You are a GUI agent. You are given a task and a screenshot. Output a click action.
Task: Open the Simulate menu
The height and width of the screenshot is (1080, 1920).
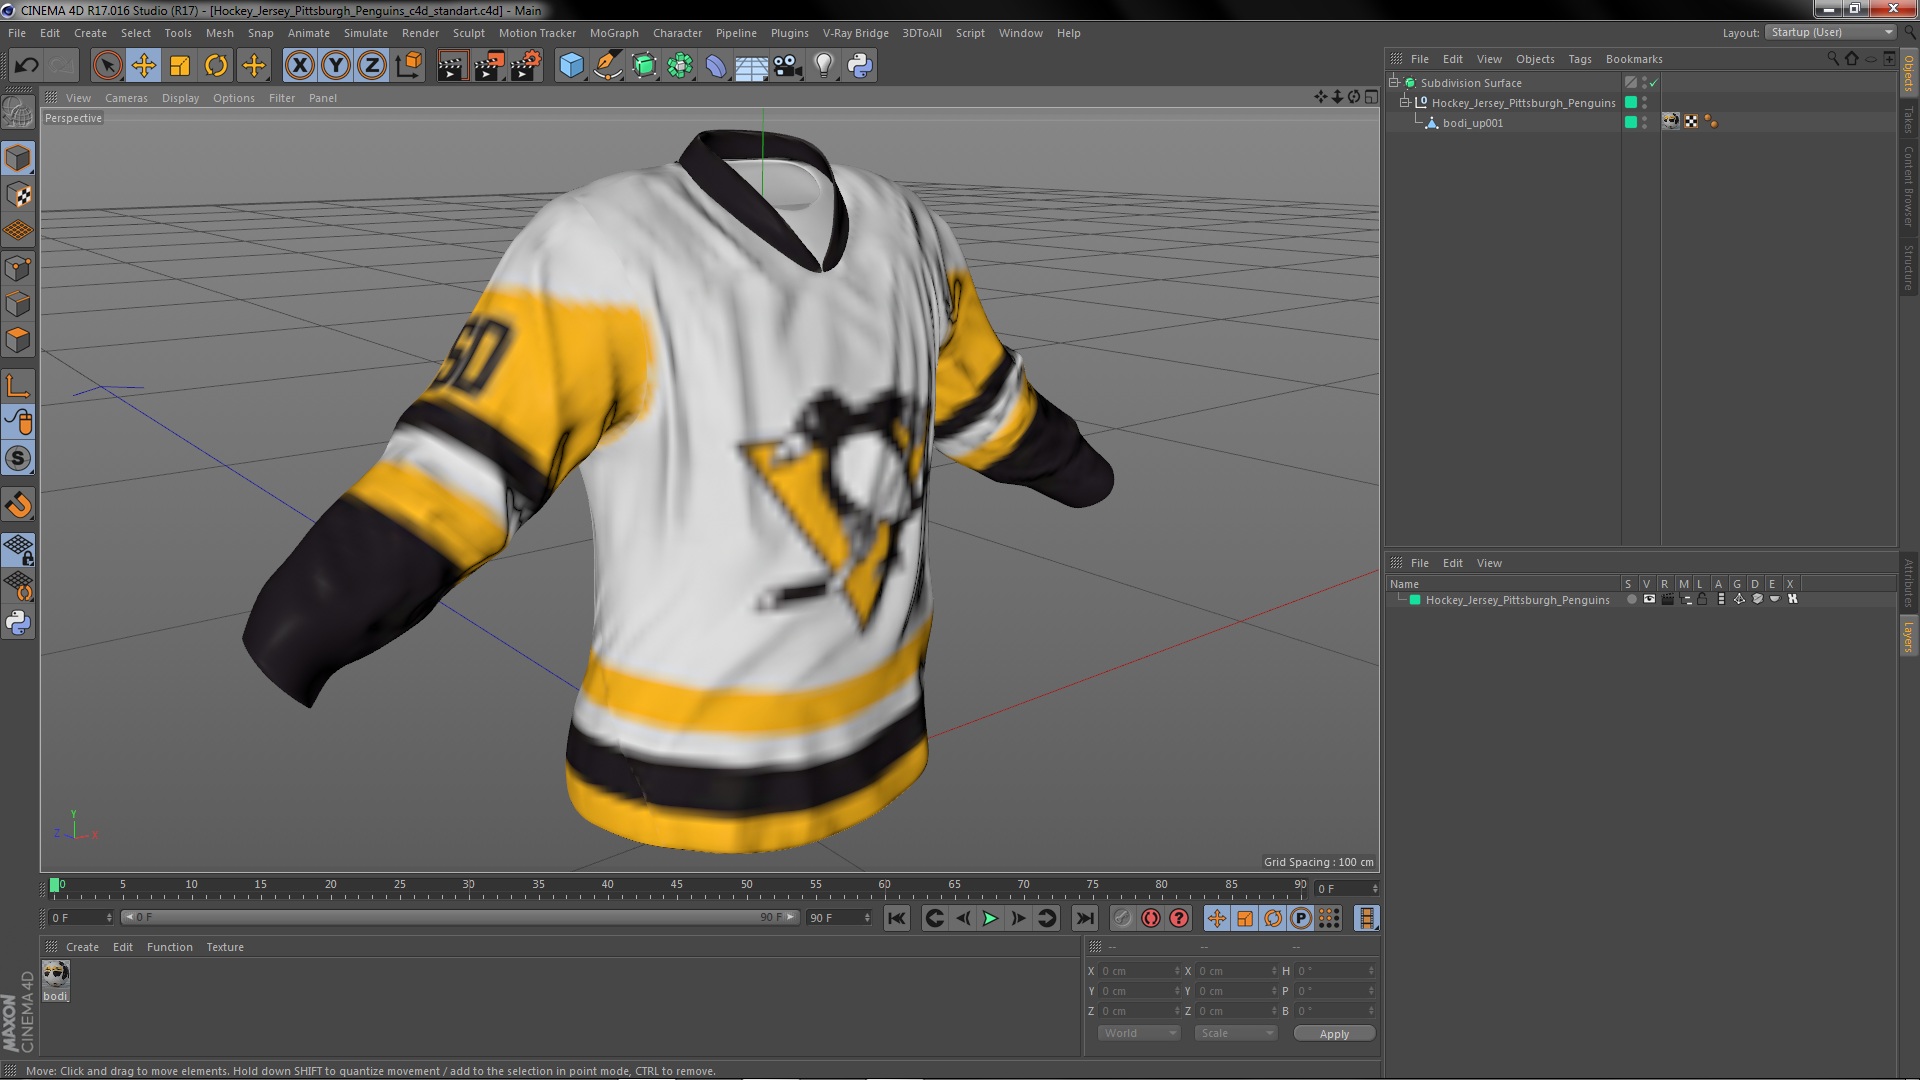click(365, 33)
